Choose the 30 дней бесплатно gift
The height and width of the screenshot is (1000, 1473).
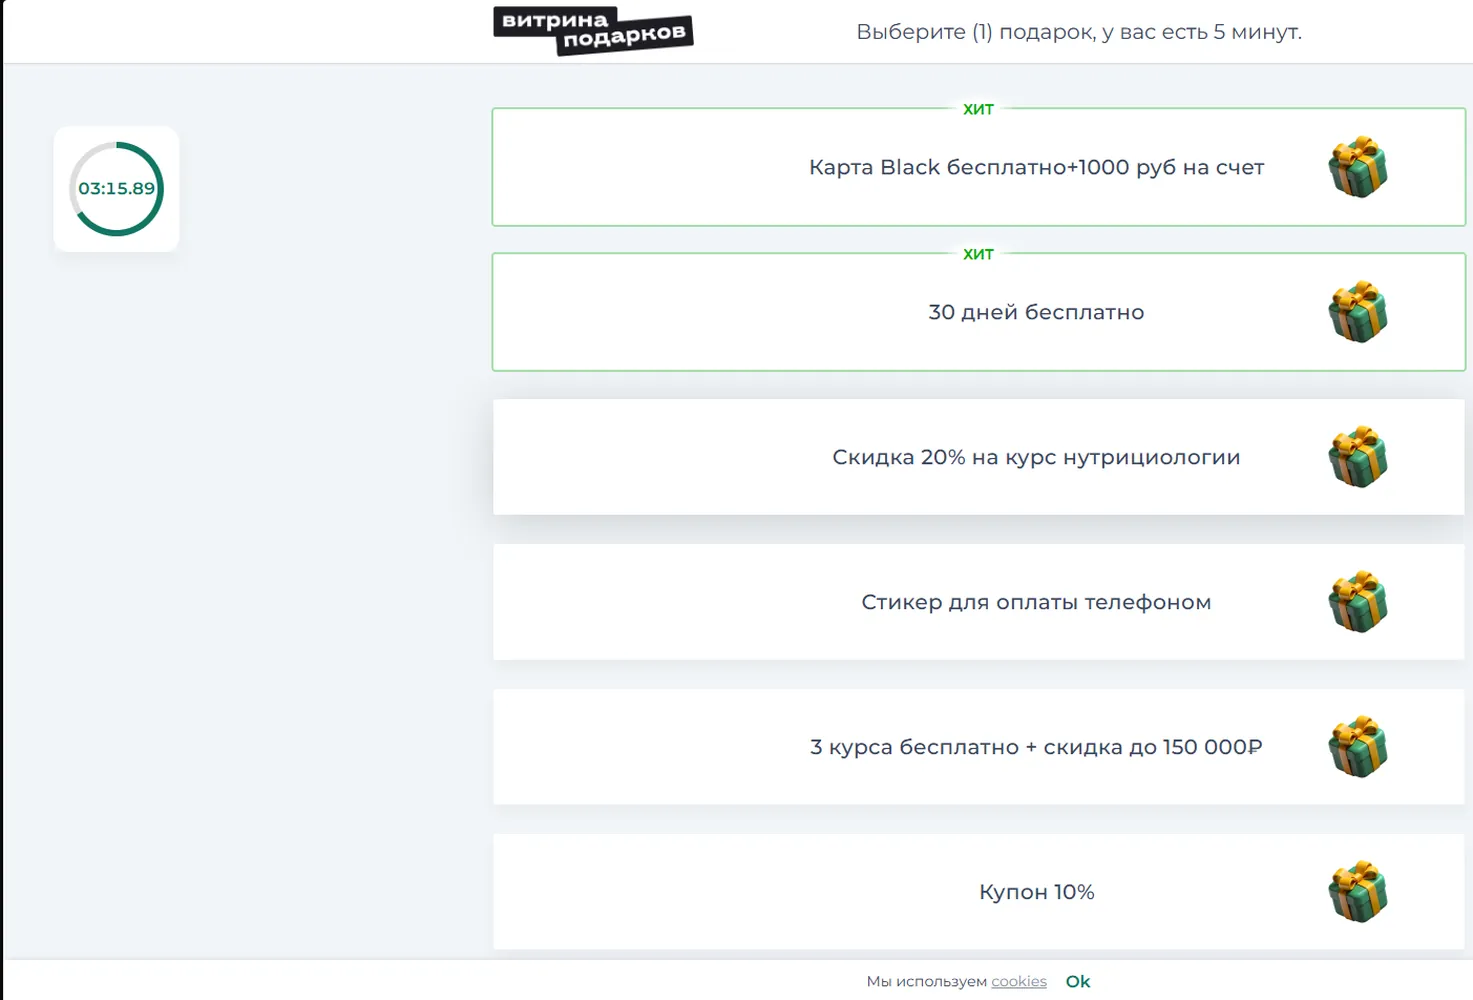point(979,312)
